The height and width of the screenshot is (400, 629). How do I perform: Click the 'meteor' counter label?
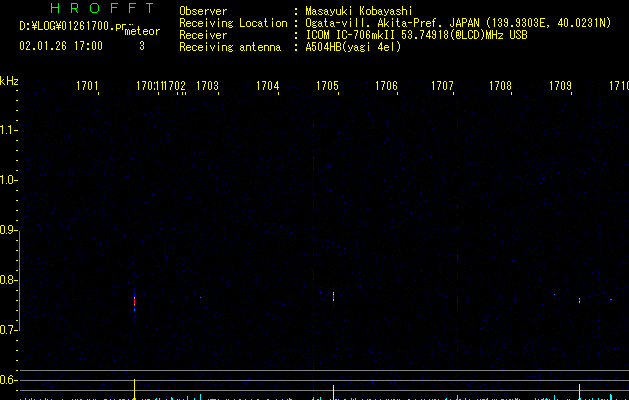pyautogui.click(x=142, y=31)
